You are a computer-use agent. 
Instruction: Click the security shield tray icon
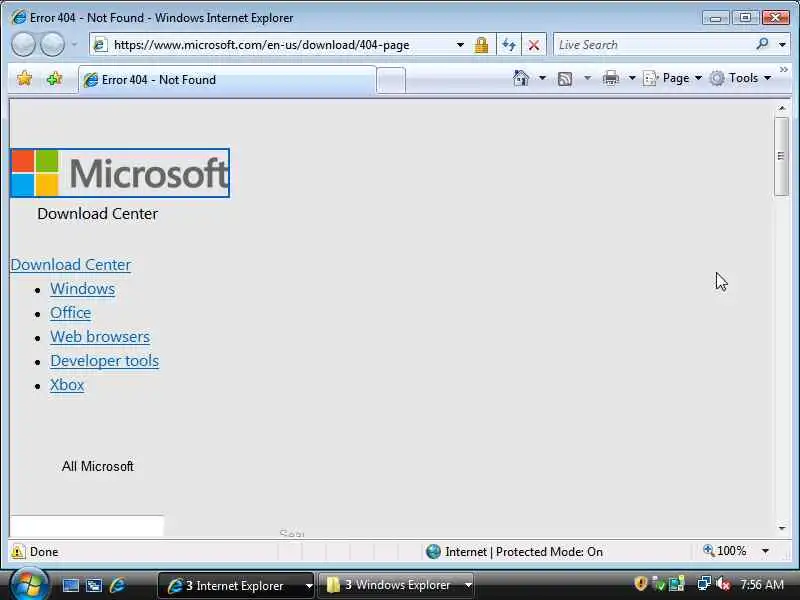tap(641, 584)
